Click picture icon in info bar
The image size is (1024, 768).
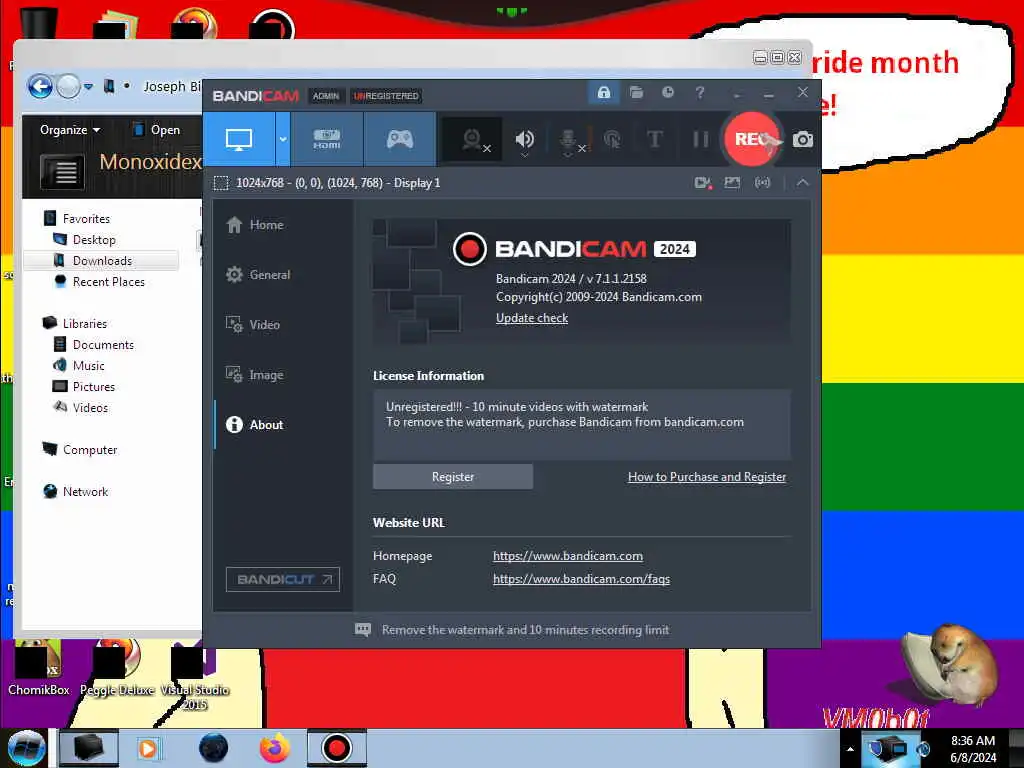(732, 183)
